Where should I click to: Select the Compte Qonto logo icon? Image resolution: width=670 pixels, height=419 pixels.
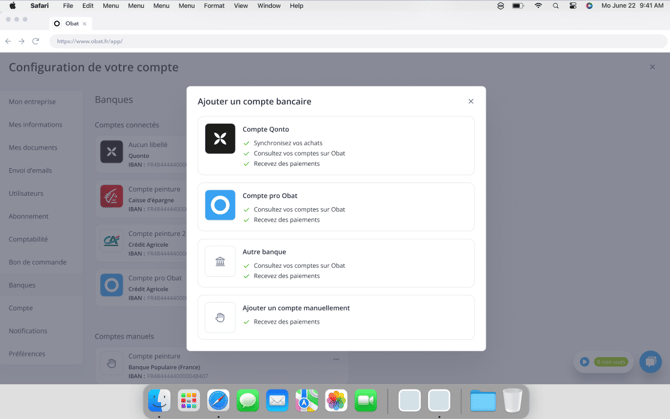pyautogui.click(x=220, y=139)
